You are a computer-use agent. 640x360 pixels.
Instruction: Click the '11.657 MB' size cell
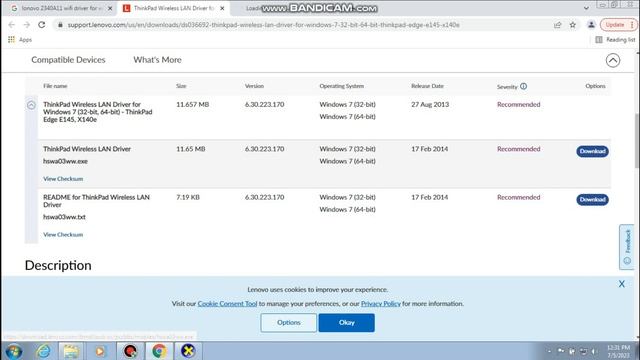click(x=193, y=104)
